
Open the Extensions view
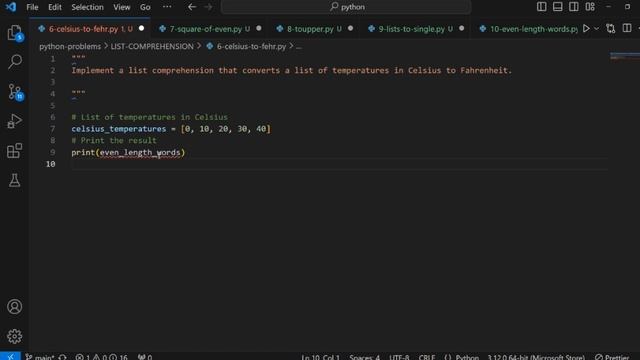[15, 151]
